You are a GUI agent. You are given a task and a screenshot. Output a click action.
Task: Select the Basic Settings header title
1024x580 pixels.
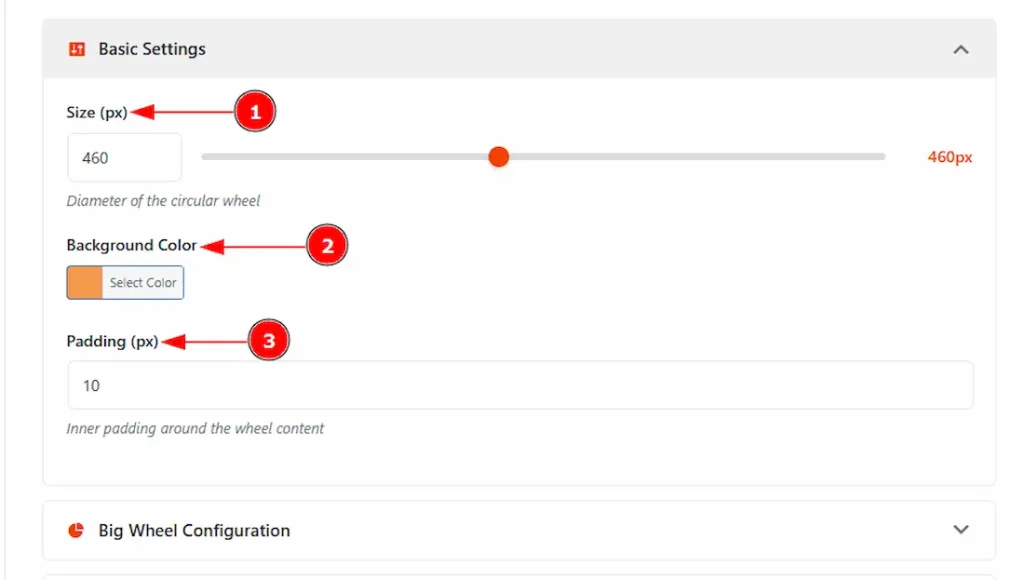(x=152, y=49)
